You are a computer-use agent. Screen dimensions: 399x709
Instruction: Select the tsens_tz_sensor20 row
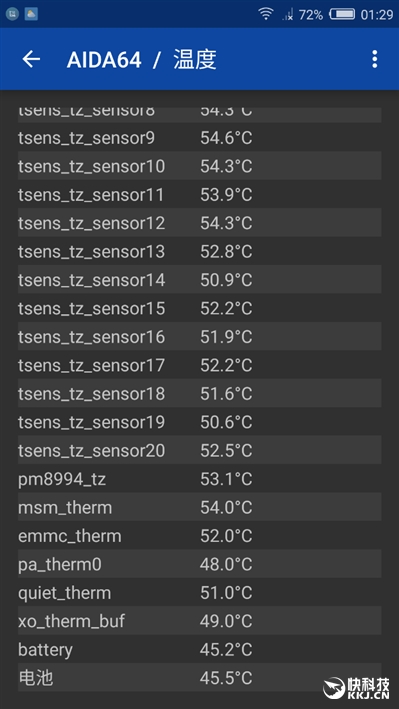click(x=200, y=450)
